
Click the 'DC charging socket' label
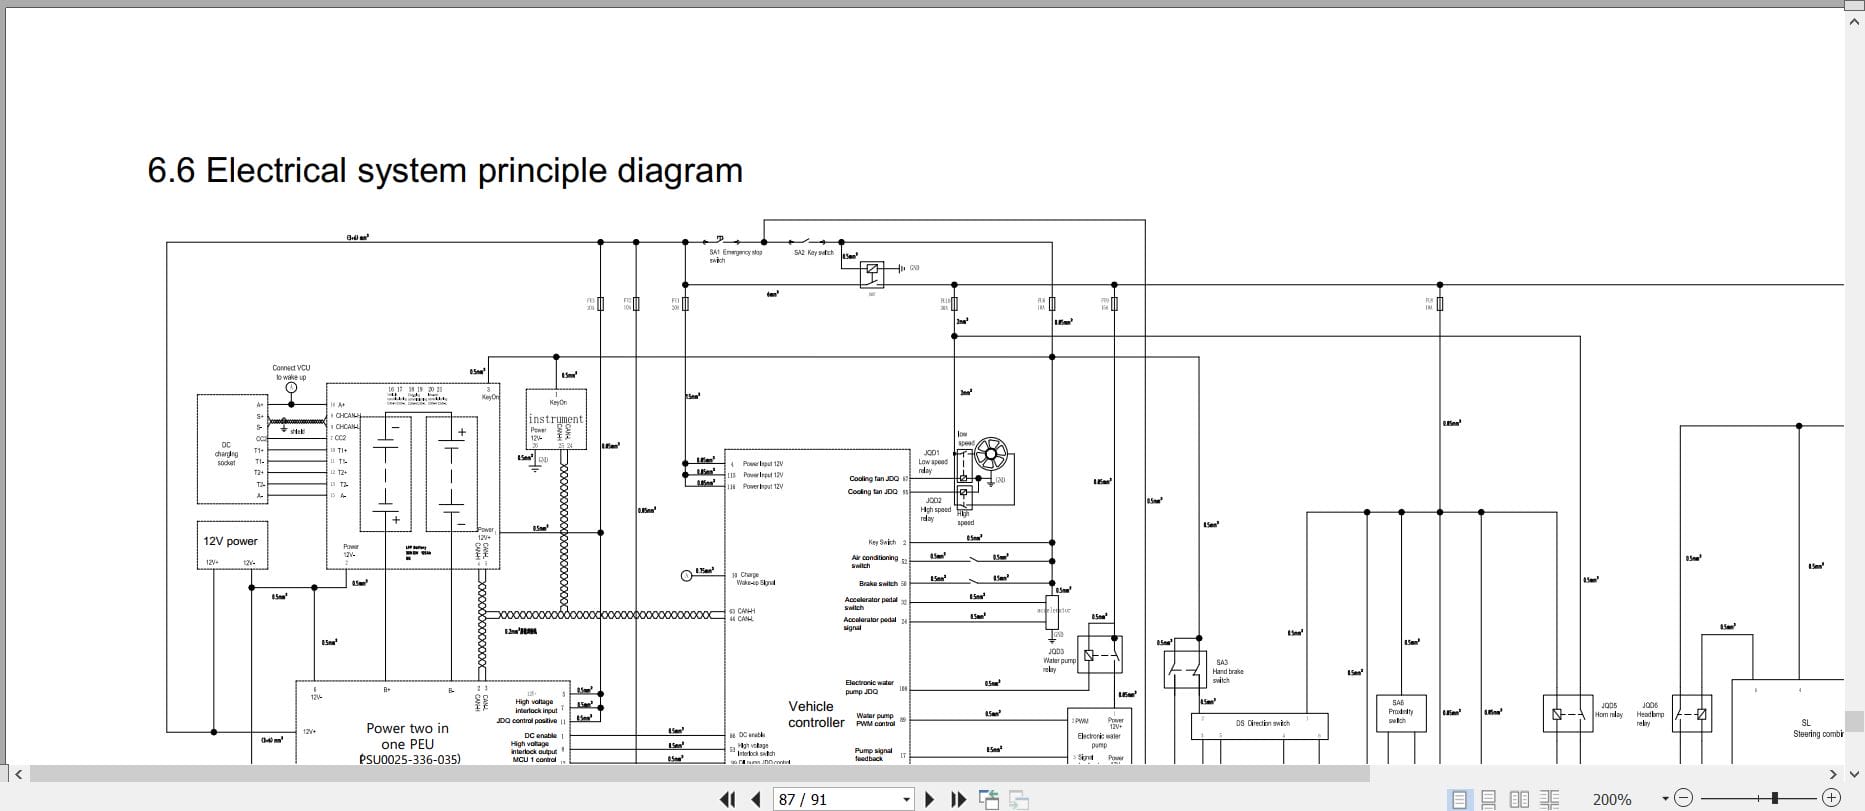coord(226,453)
